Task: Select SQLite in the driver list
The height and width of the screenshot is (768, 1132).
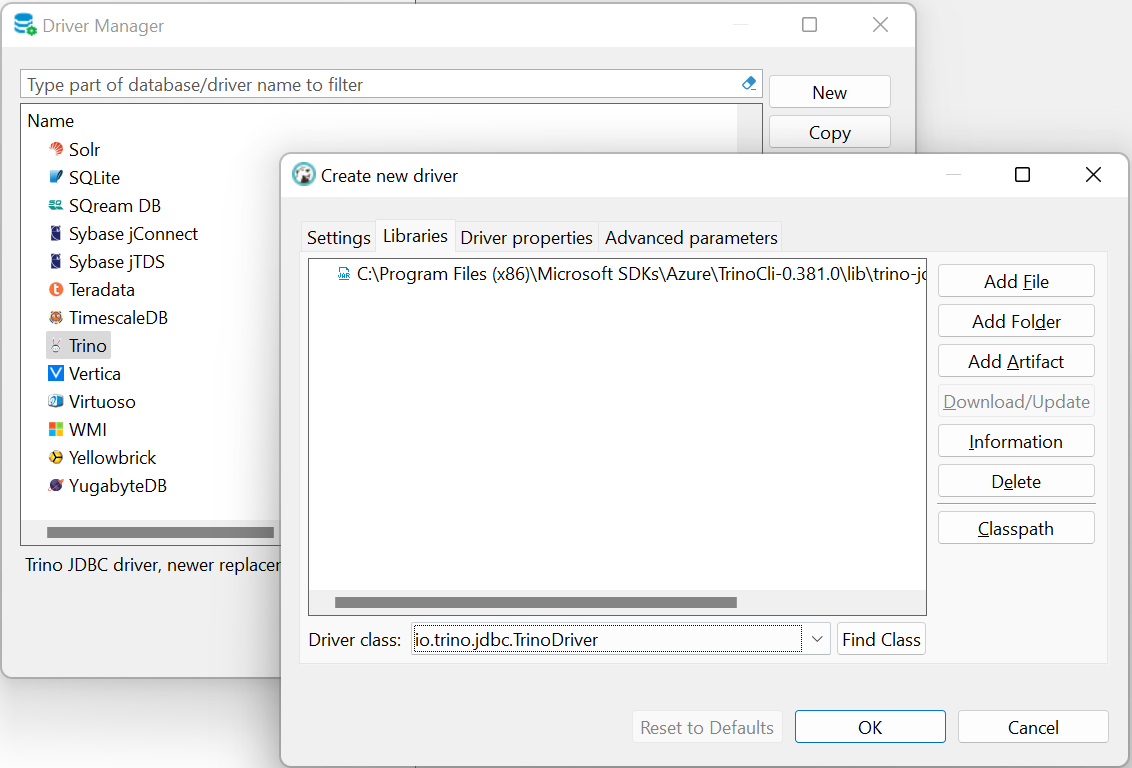Action: click(x=95, y=178)
